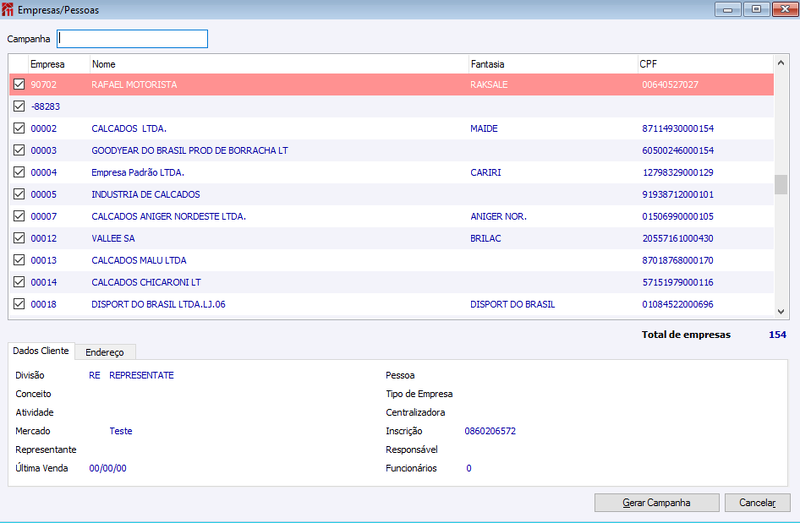The image size is (800, 523).
Task: Click CPF value 01084522000696
Action: [x=678, y=304]
